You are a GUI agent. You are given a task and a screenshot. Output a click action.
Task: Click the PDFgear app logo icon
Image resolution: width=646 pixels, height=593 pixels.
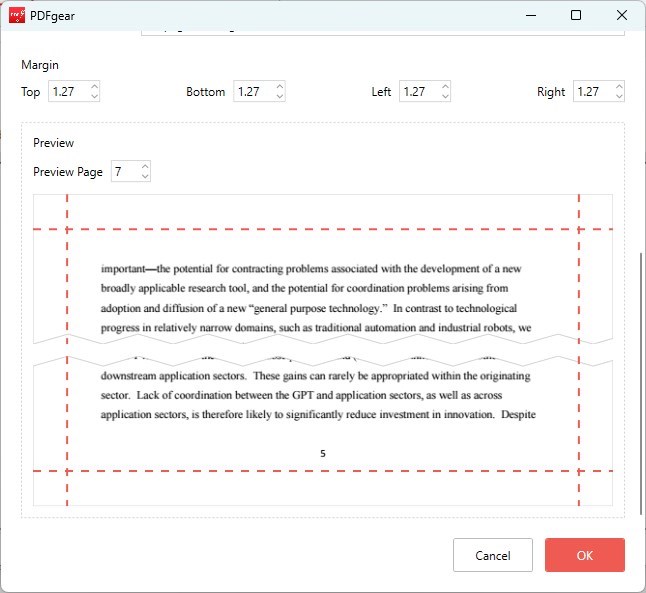(x=17, y=16)
